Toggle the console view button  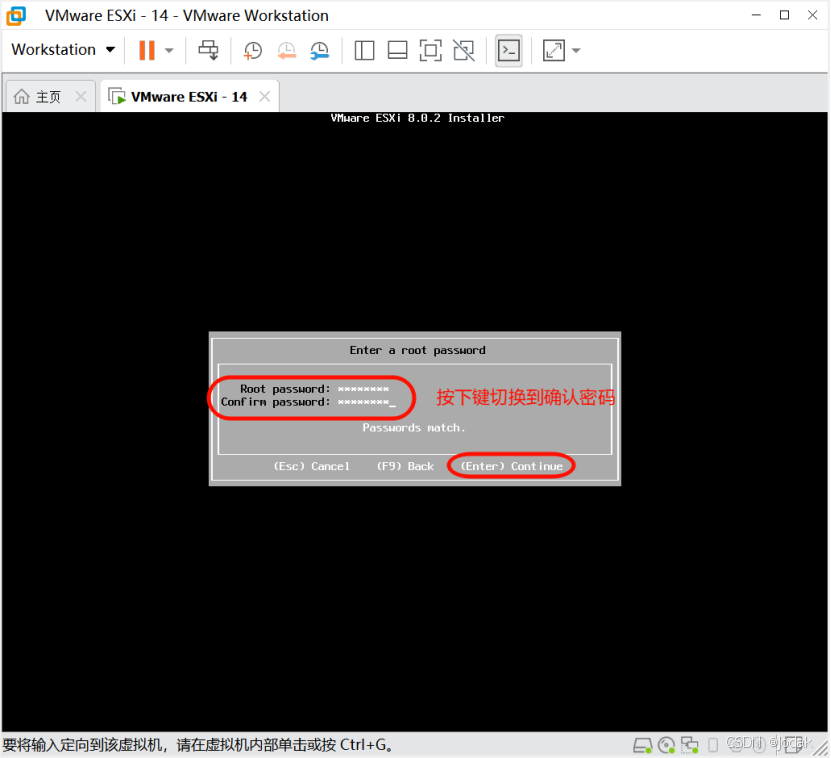point(509,51)
